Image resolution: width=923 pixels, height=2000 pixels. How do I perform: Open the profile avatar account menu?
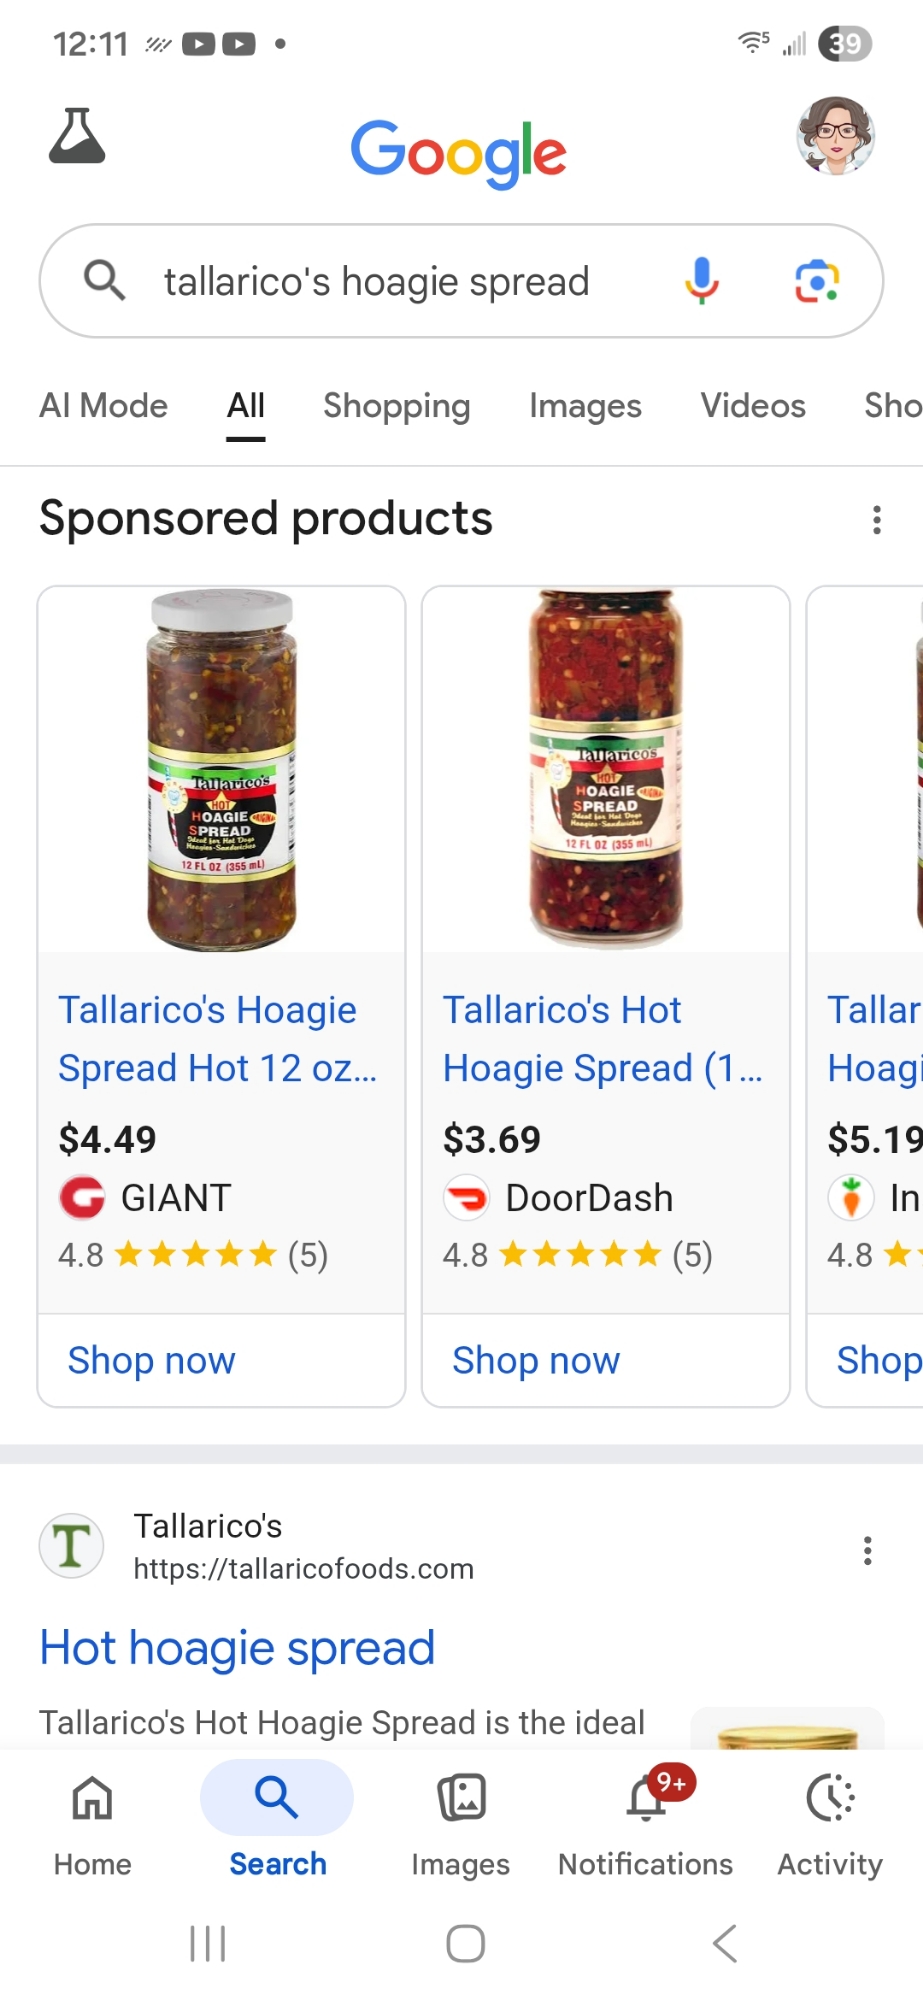pyautogui.click(x=835, y=136)
